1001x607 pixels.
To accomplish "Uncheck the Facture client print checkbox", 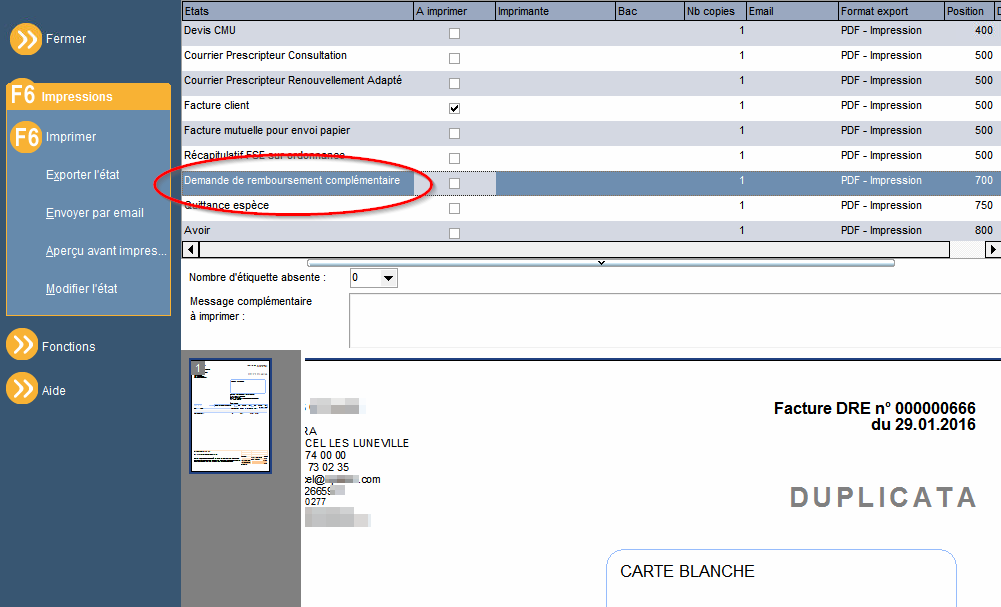I will click(x=455, y=109).
